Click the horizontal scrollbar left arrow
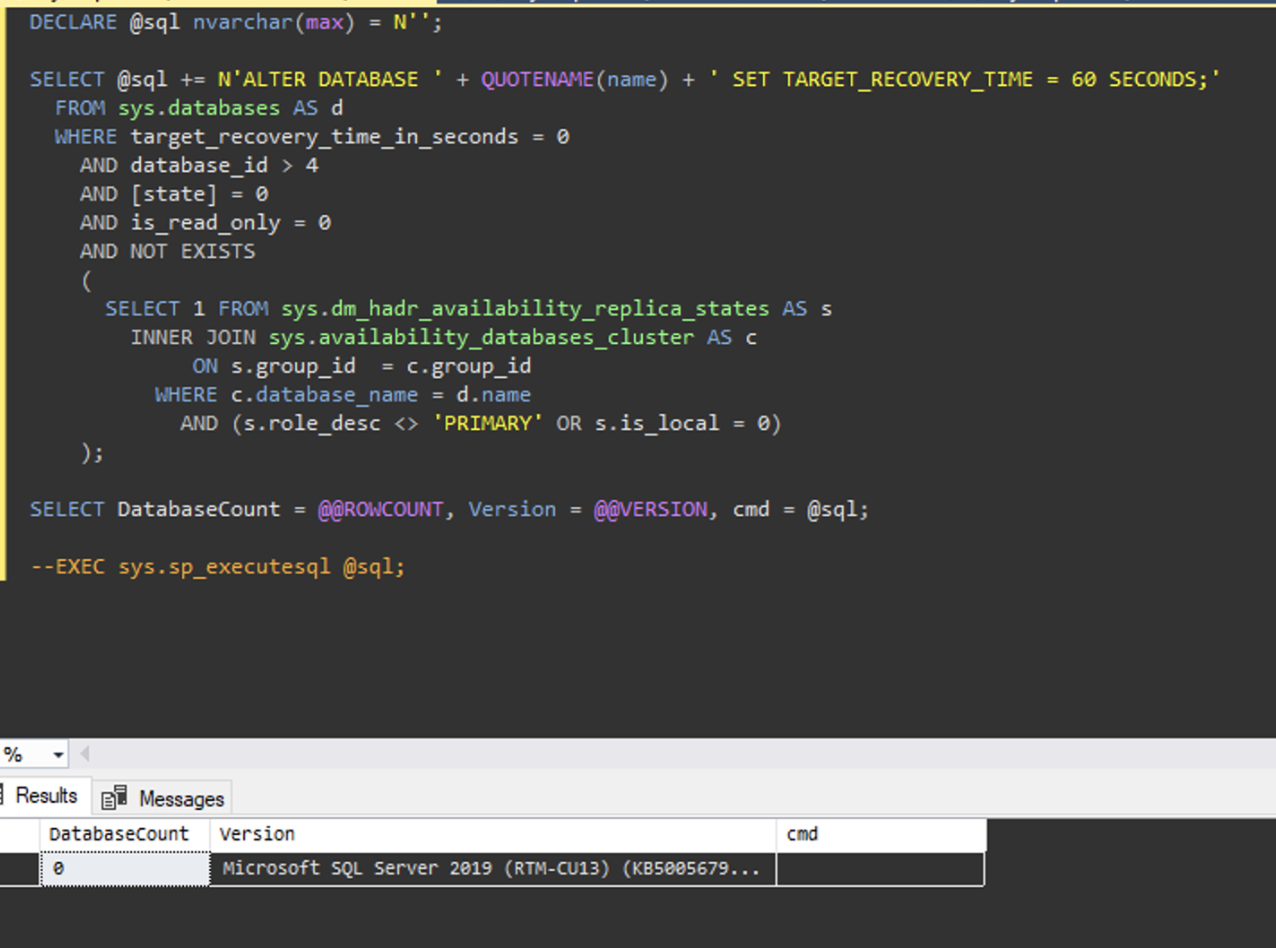The height and width of the screenshot is (948, 1276). coord(84,755)
